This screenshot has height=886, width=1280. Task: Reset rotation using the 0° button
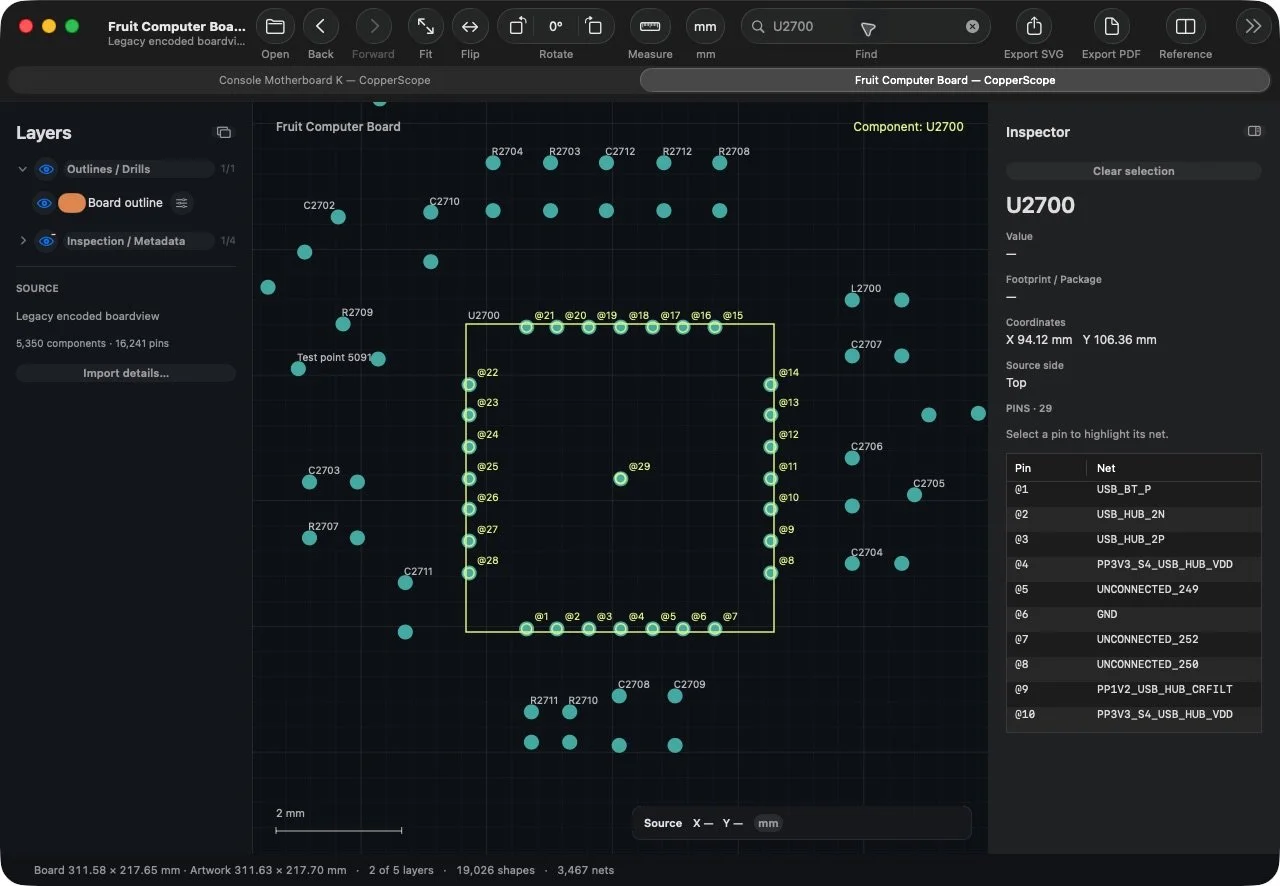[556, 27]
